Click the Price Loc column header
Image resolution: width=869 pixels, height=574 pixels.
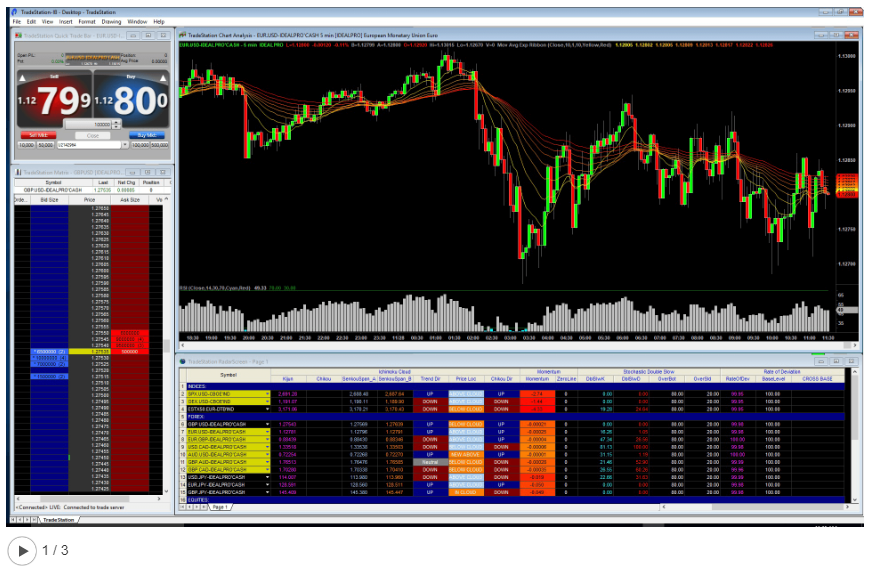466,379
